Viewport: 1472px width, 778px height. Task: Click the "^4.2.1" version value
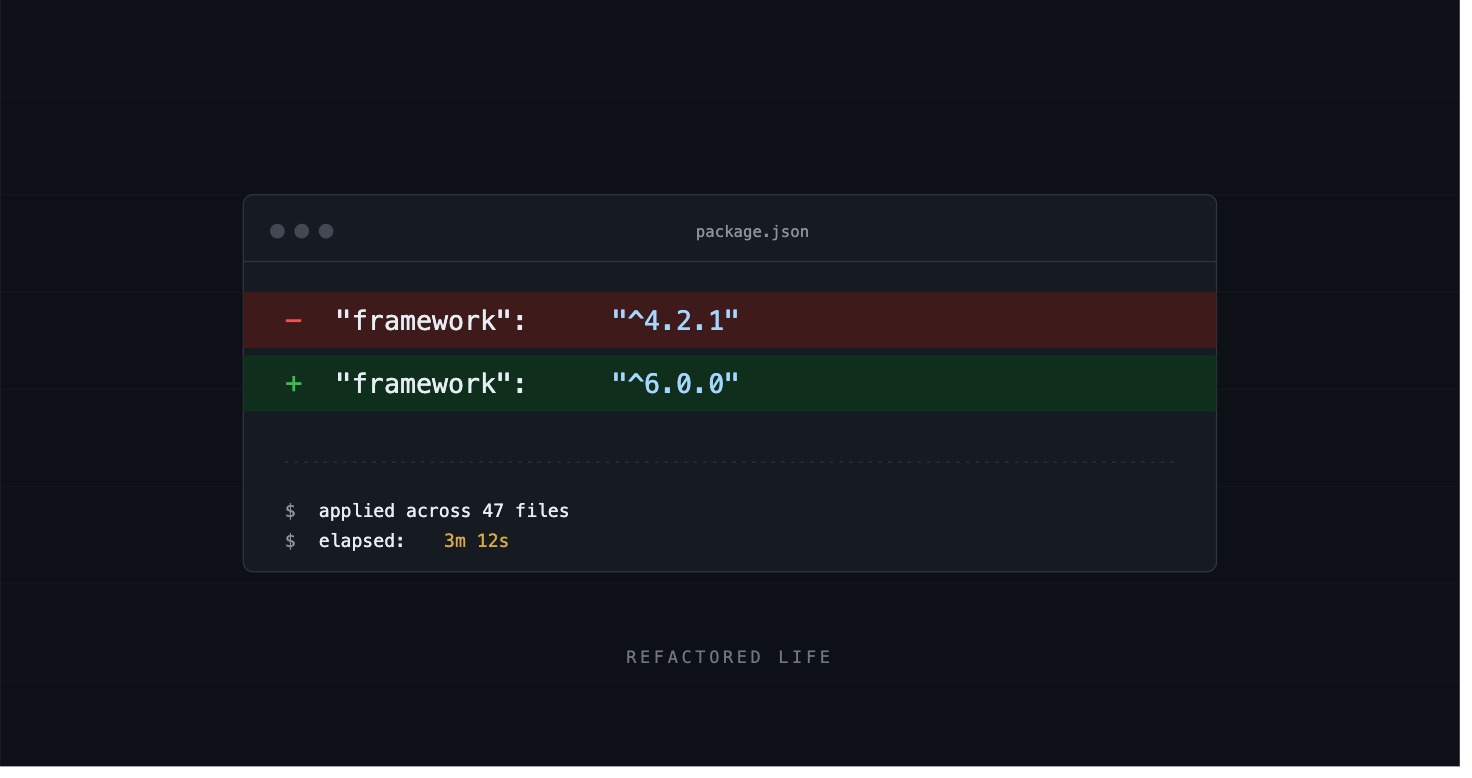[x=675, y=321]
